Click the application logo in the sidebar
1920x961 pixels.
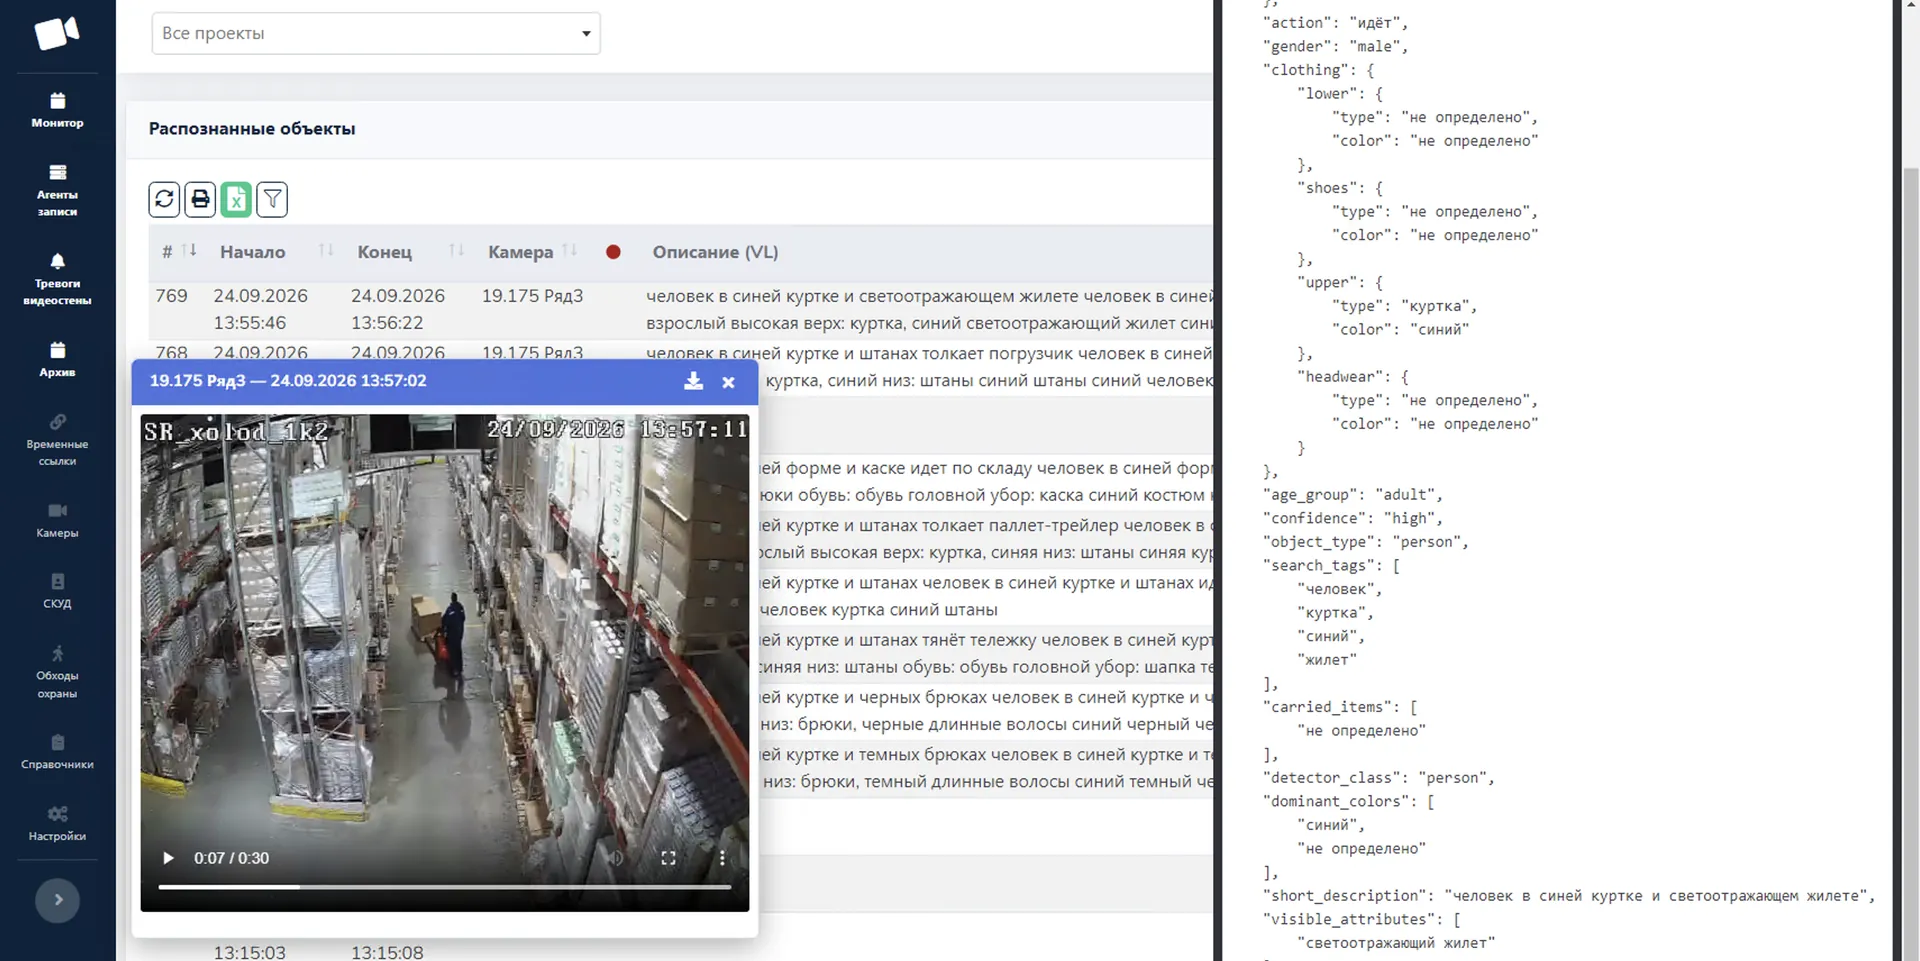click(57, 32)
